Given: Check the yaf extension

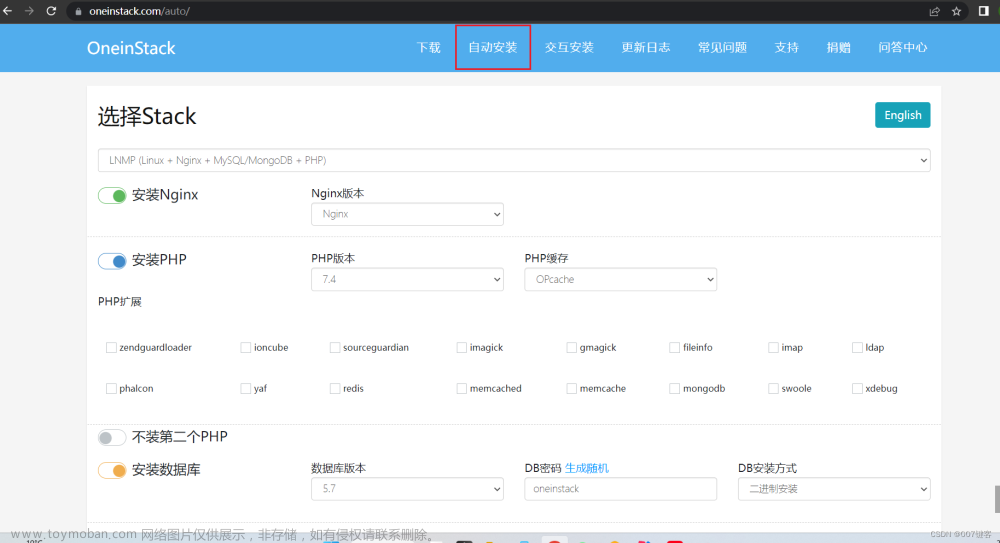Looking at the screenshot, I should (x=246, y=388).
